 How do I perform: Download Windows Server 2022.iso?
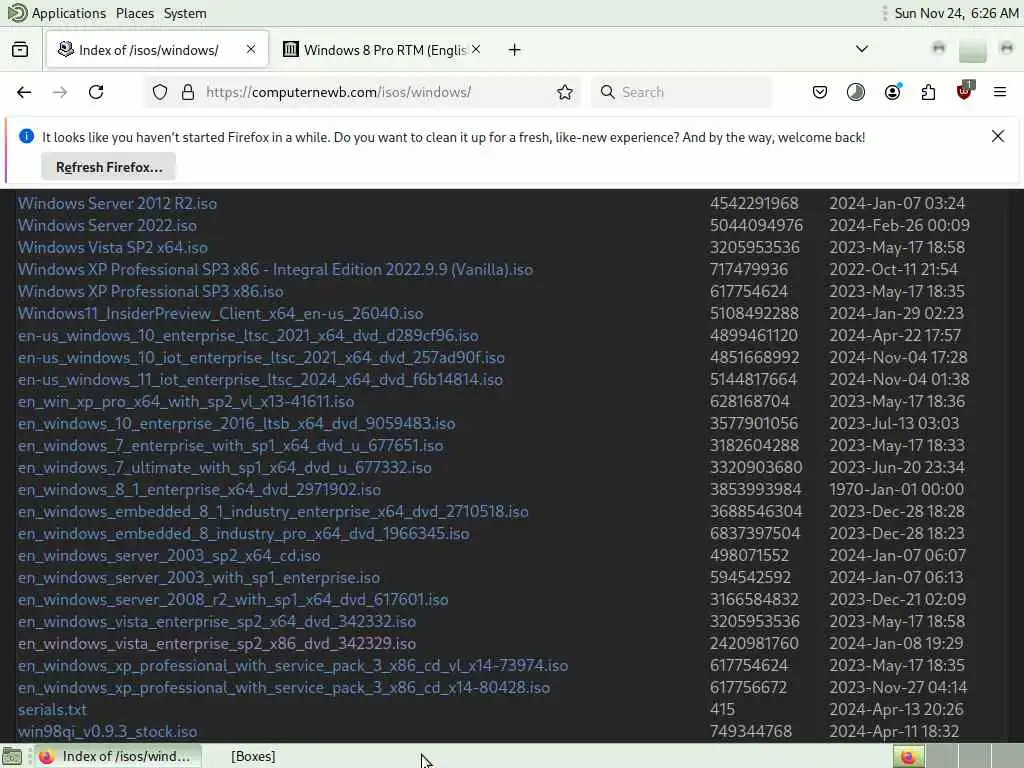point(107,225)
